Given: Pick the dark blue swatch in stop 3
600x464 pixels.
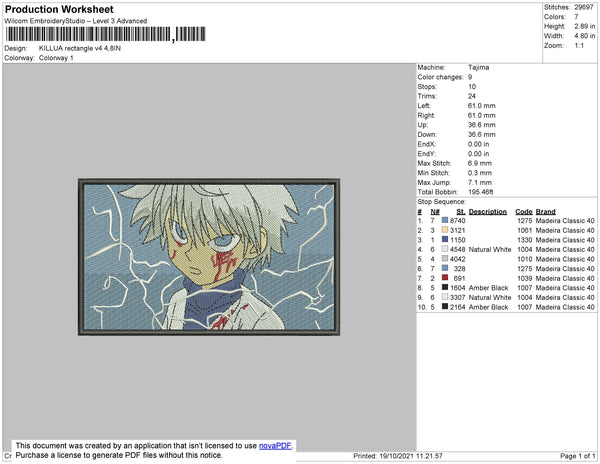Looking at the screenshot, I should point(445,239).
